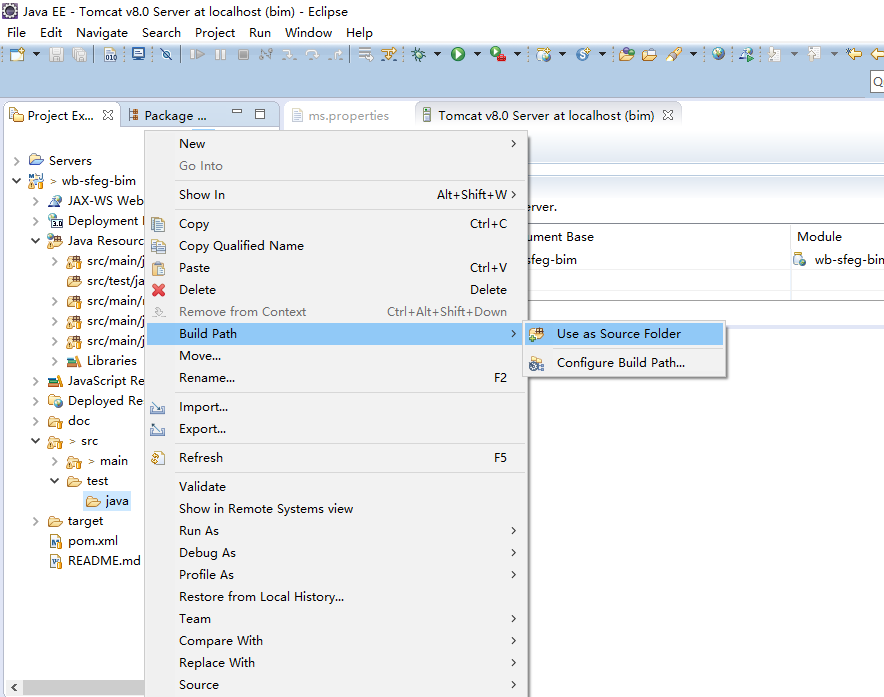Switch to the Package Explorer tab

click(167, 116)
